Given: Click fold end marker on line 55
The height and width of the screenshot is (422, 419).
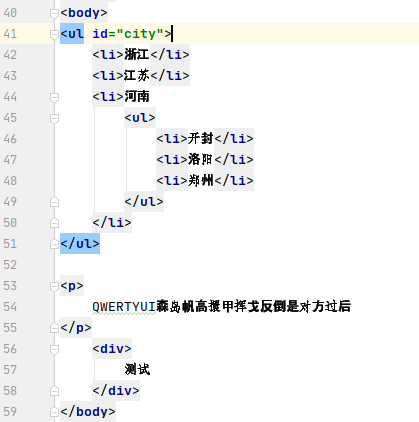Looking at the screenshot, I should [x=54, y=328].
